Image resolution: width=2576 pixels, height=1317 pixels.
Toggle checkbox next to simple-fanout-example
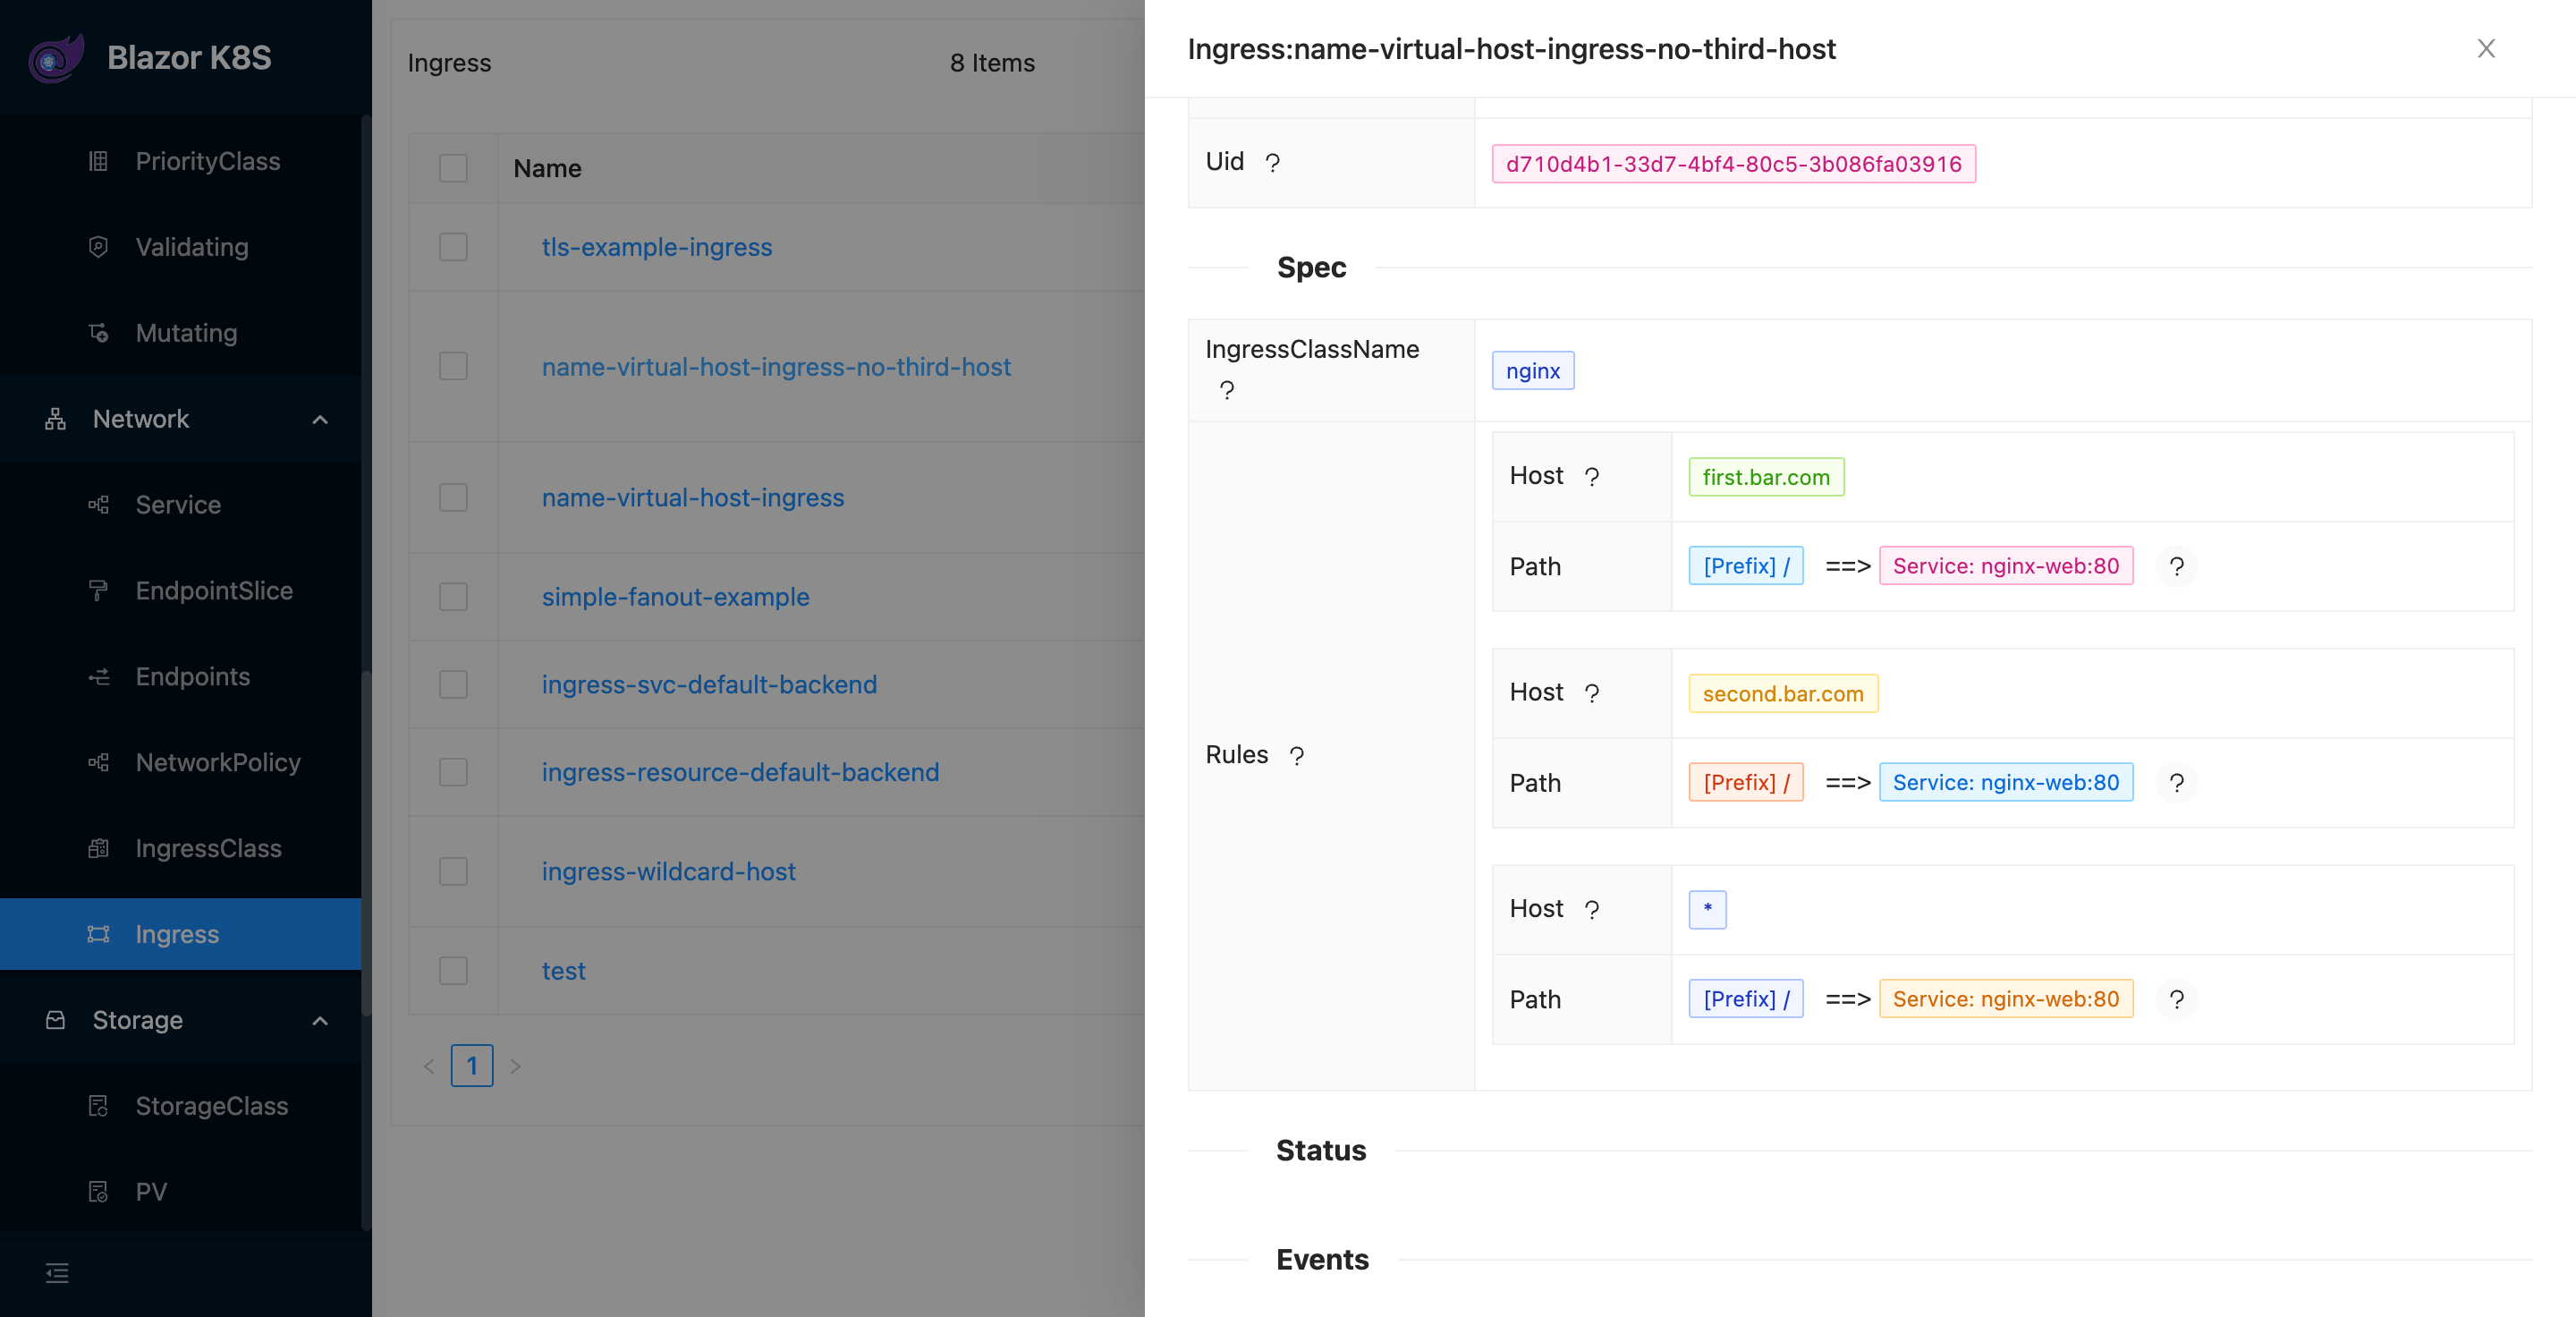(453, 595)
